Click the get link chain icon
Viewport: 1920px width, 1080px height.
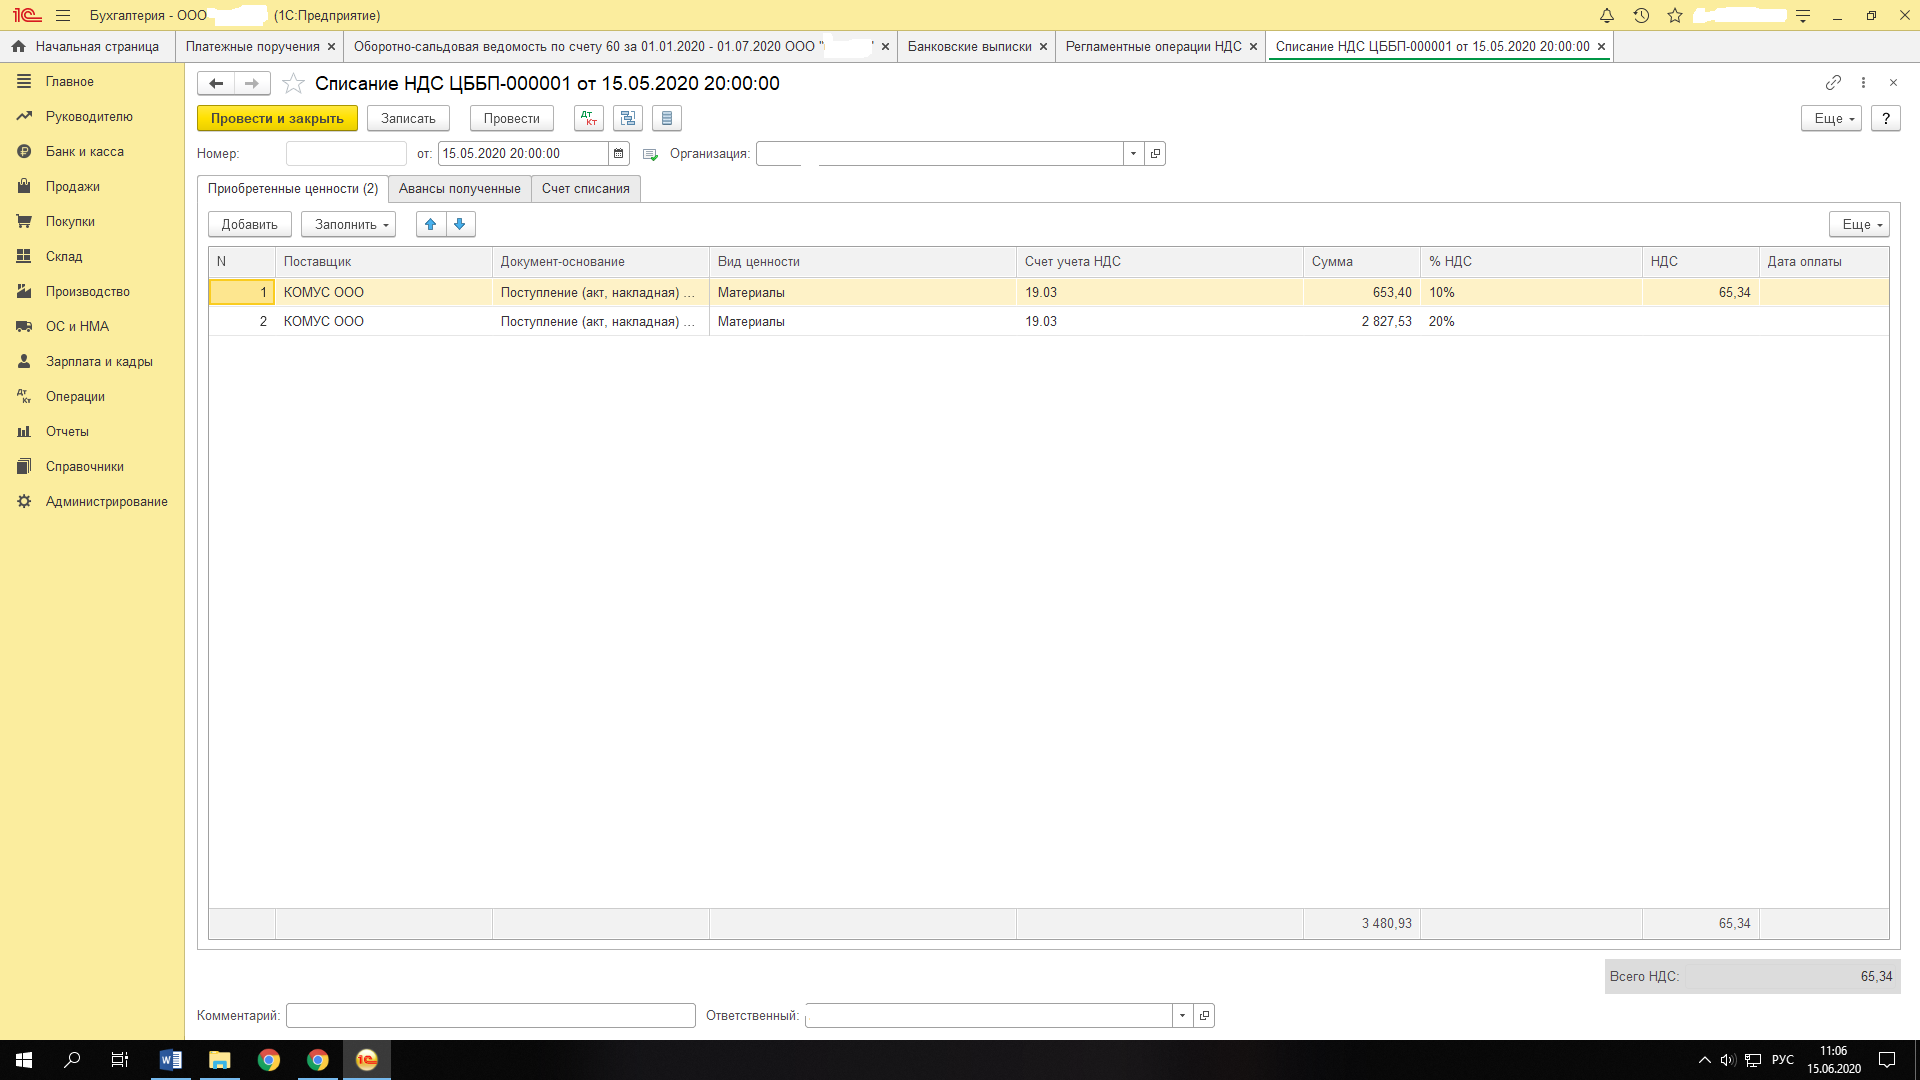(x=1833, y=82)
